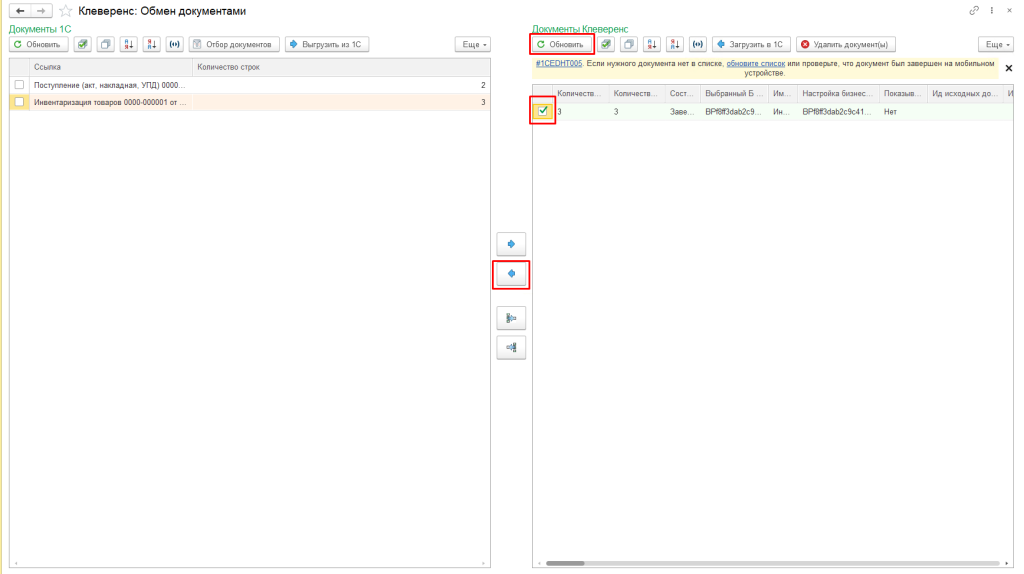The height and width of the screenshot is (574, 1024).
Task: Click the check-all icon in Документы 1С toolbar
Action: 82,45
